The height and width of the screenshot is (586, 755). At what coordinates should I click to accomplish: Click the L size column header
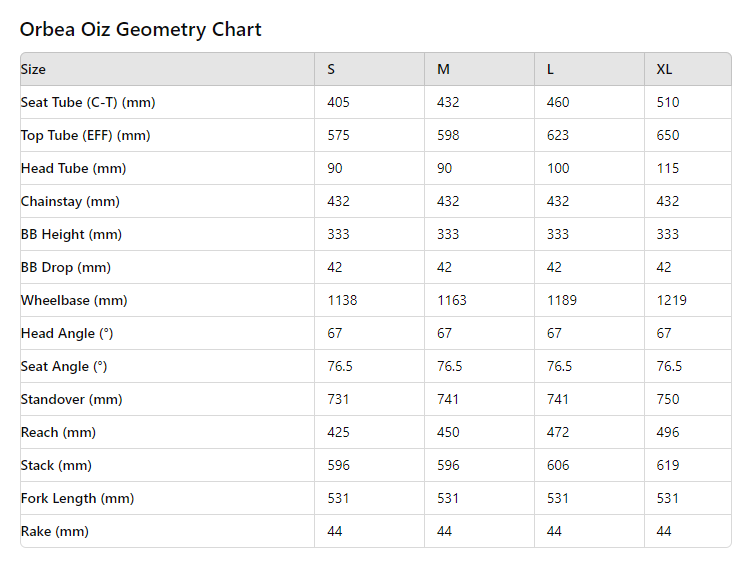coord(550,69)
